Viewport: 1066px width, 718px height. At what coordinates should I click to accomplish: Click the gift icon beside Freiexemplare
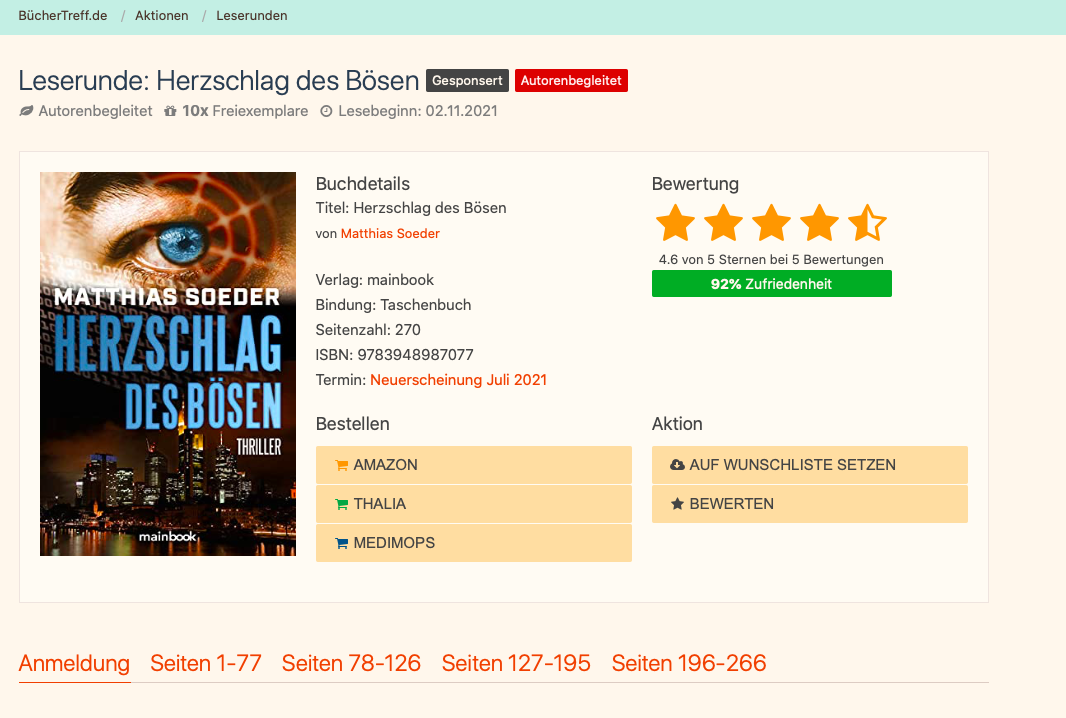coord(170,111)
